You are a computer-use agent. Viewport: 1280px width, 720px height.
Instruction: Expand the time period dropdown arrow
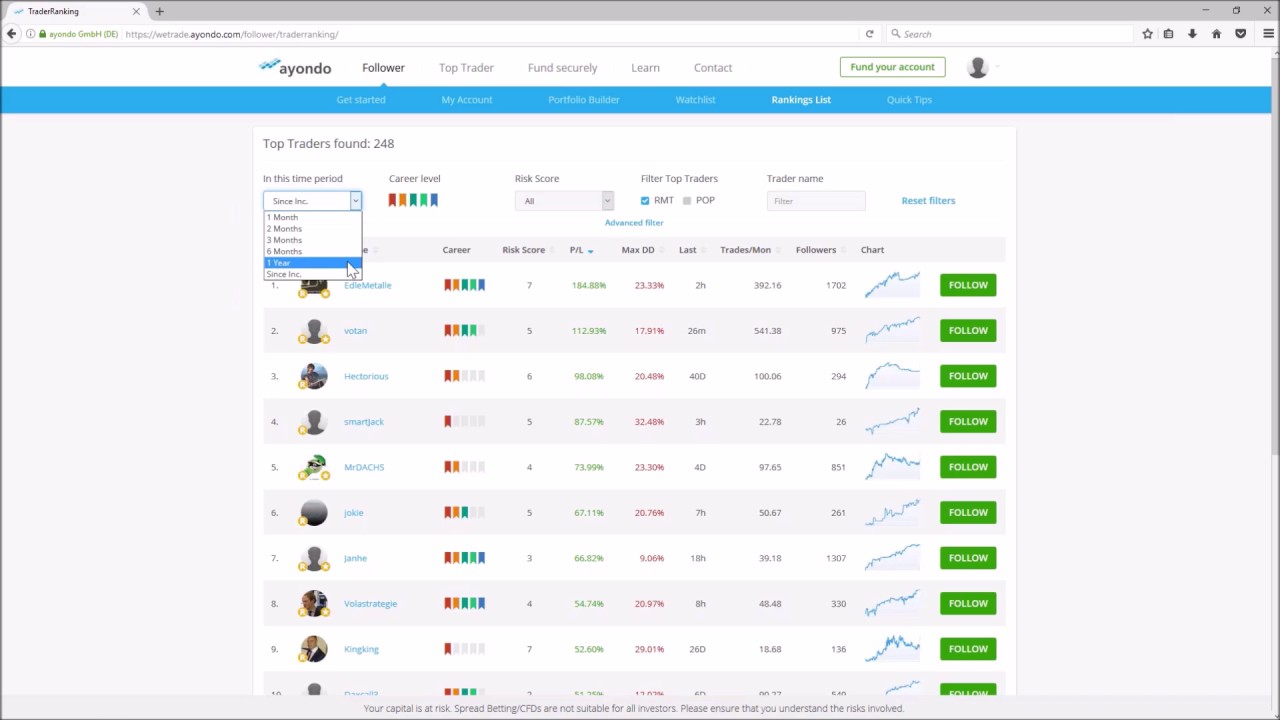[355, 201]
